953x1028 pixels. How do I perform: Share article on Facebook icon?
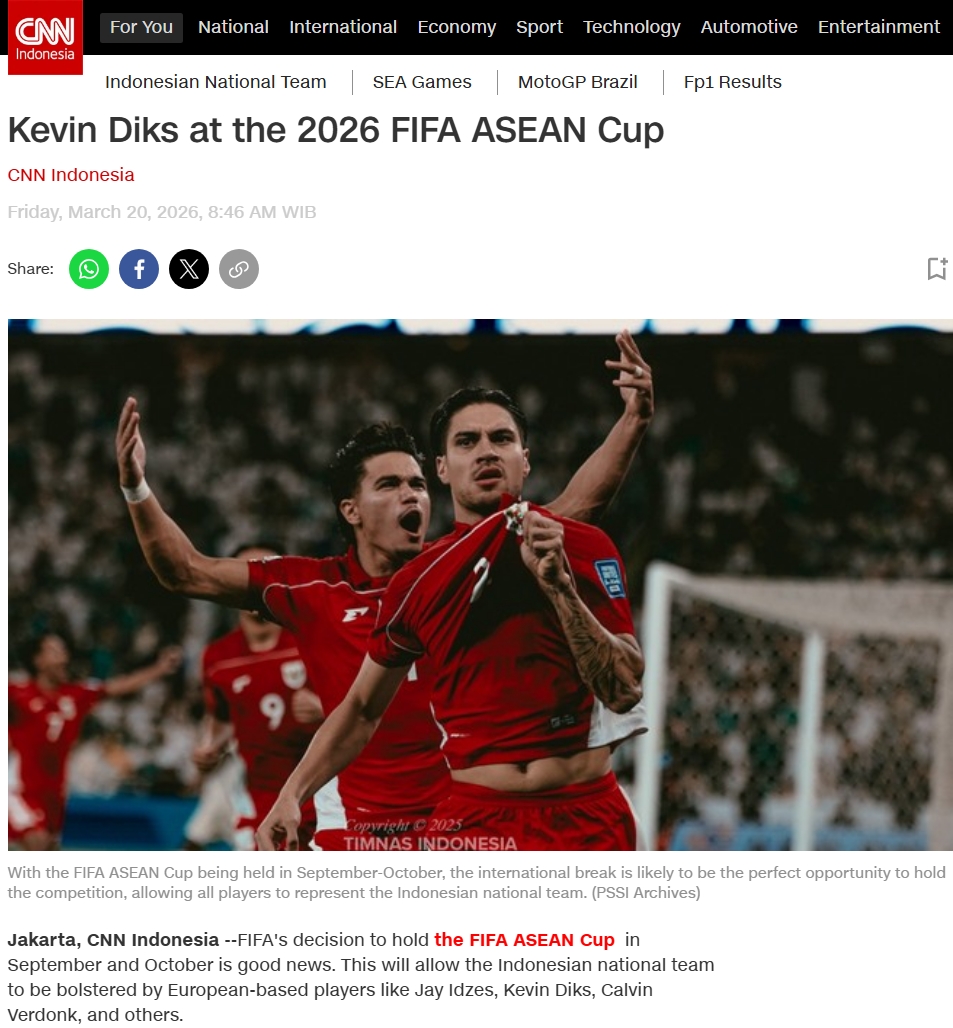click(139, 269)
